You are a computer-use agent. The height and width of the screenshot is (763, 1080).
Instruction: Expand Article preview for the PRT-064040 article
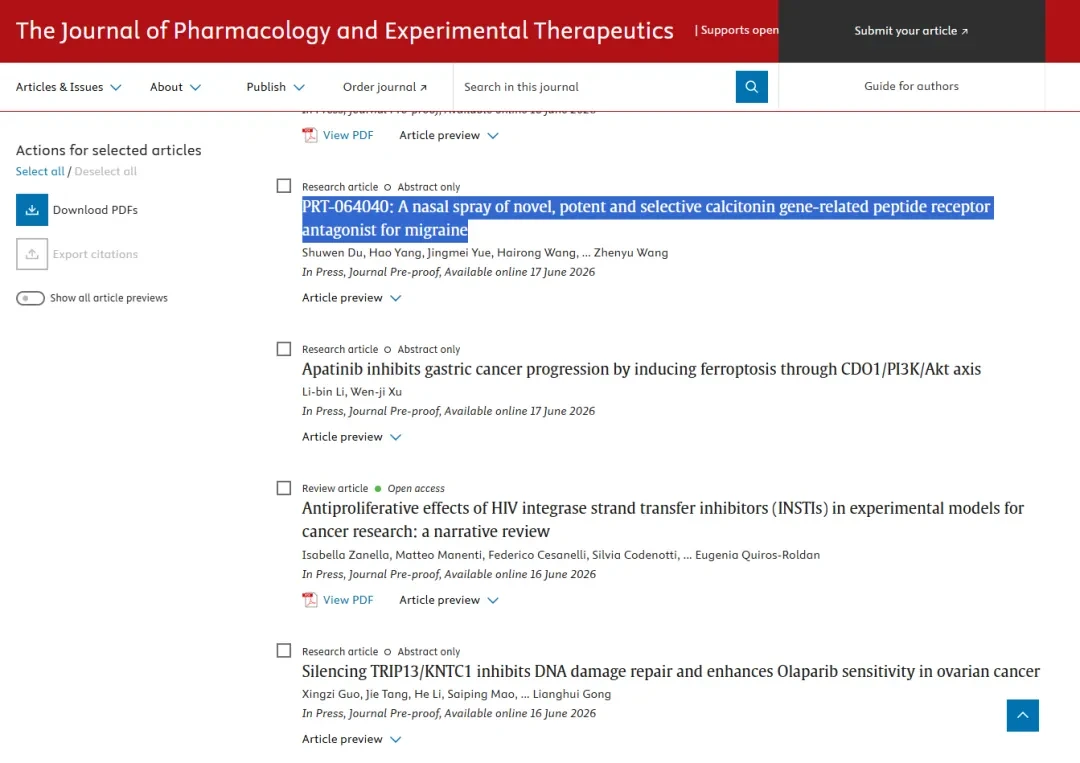(351, 297)
